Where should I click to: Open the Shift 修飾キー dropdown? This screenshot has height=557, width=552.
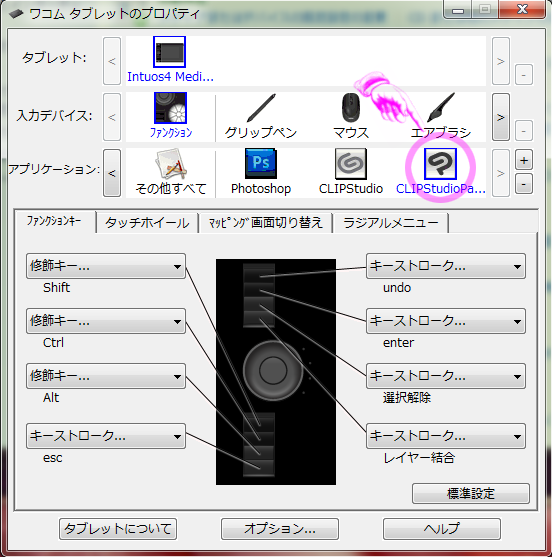click(106, 266)
